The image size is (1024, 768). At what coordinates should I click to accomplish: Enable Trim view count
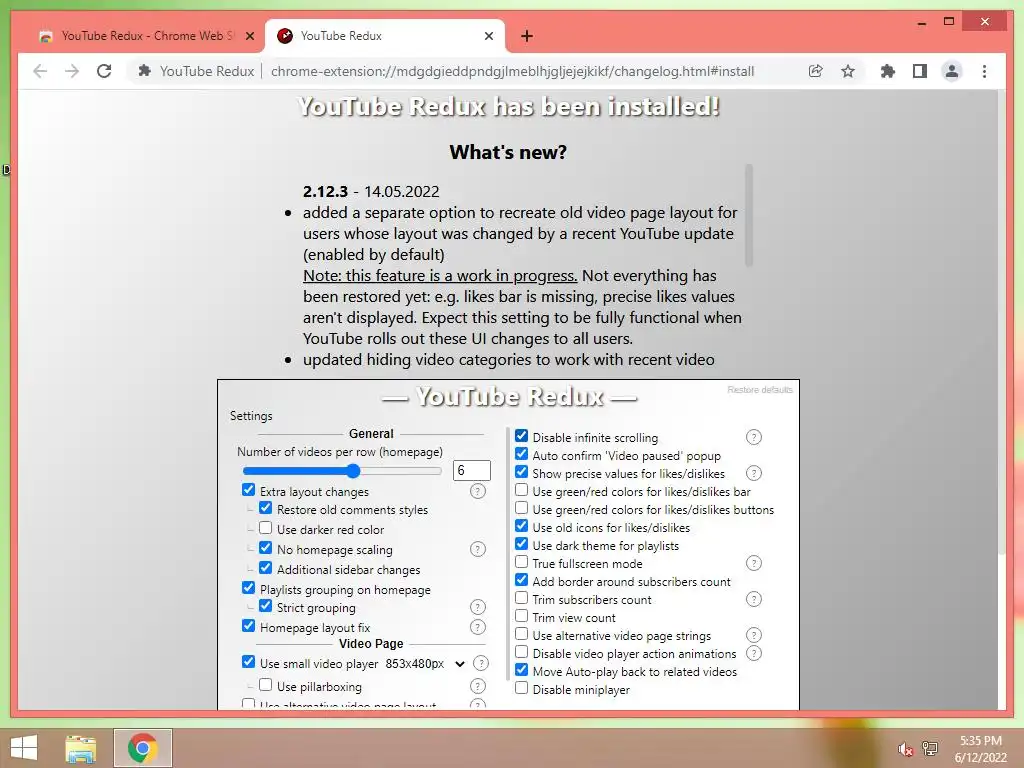point(521,616)
